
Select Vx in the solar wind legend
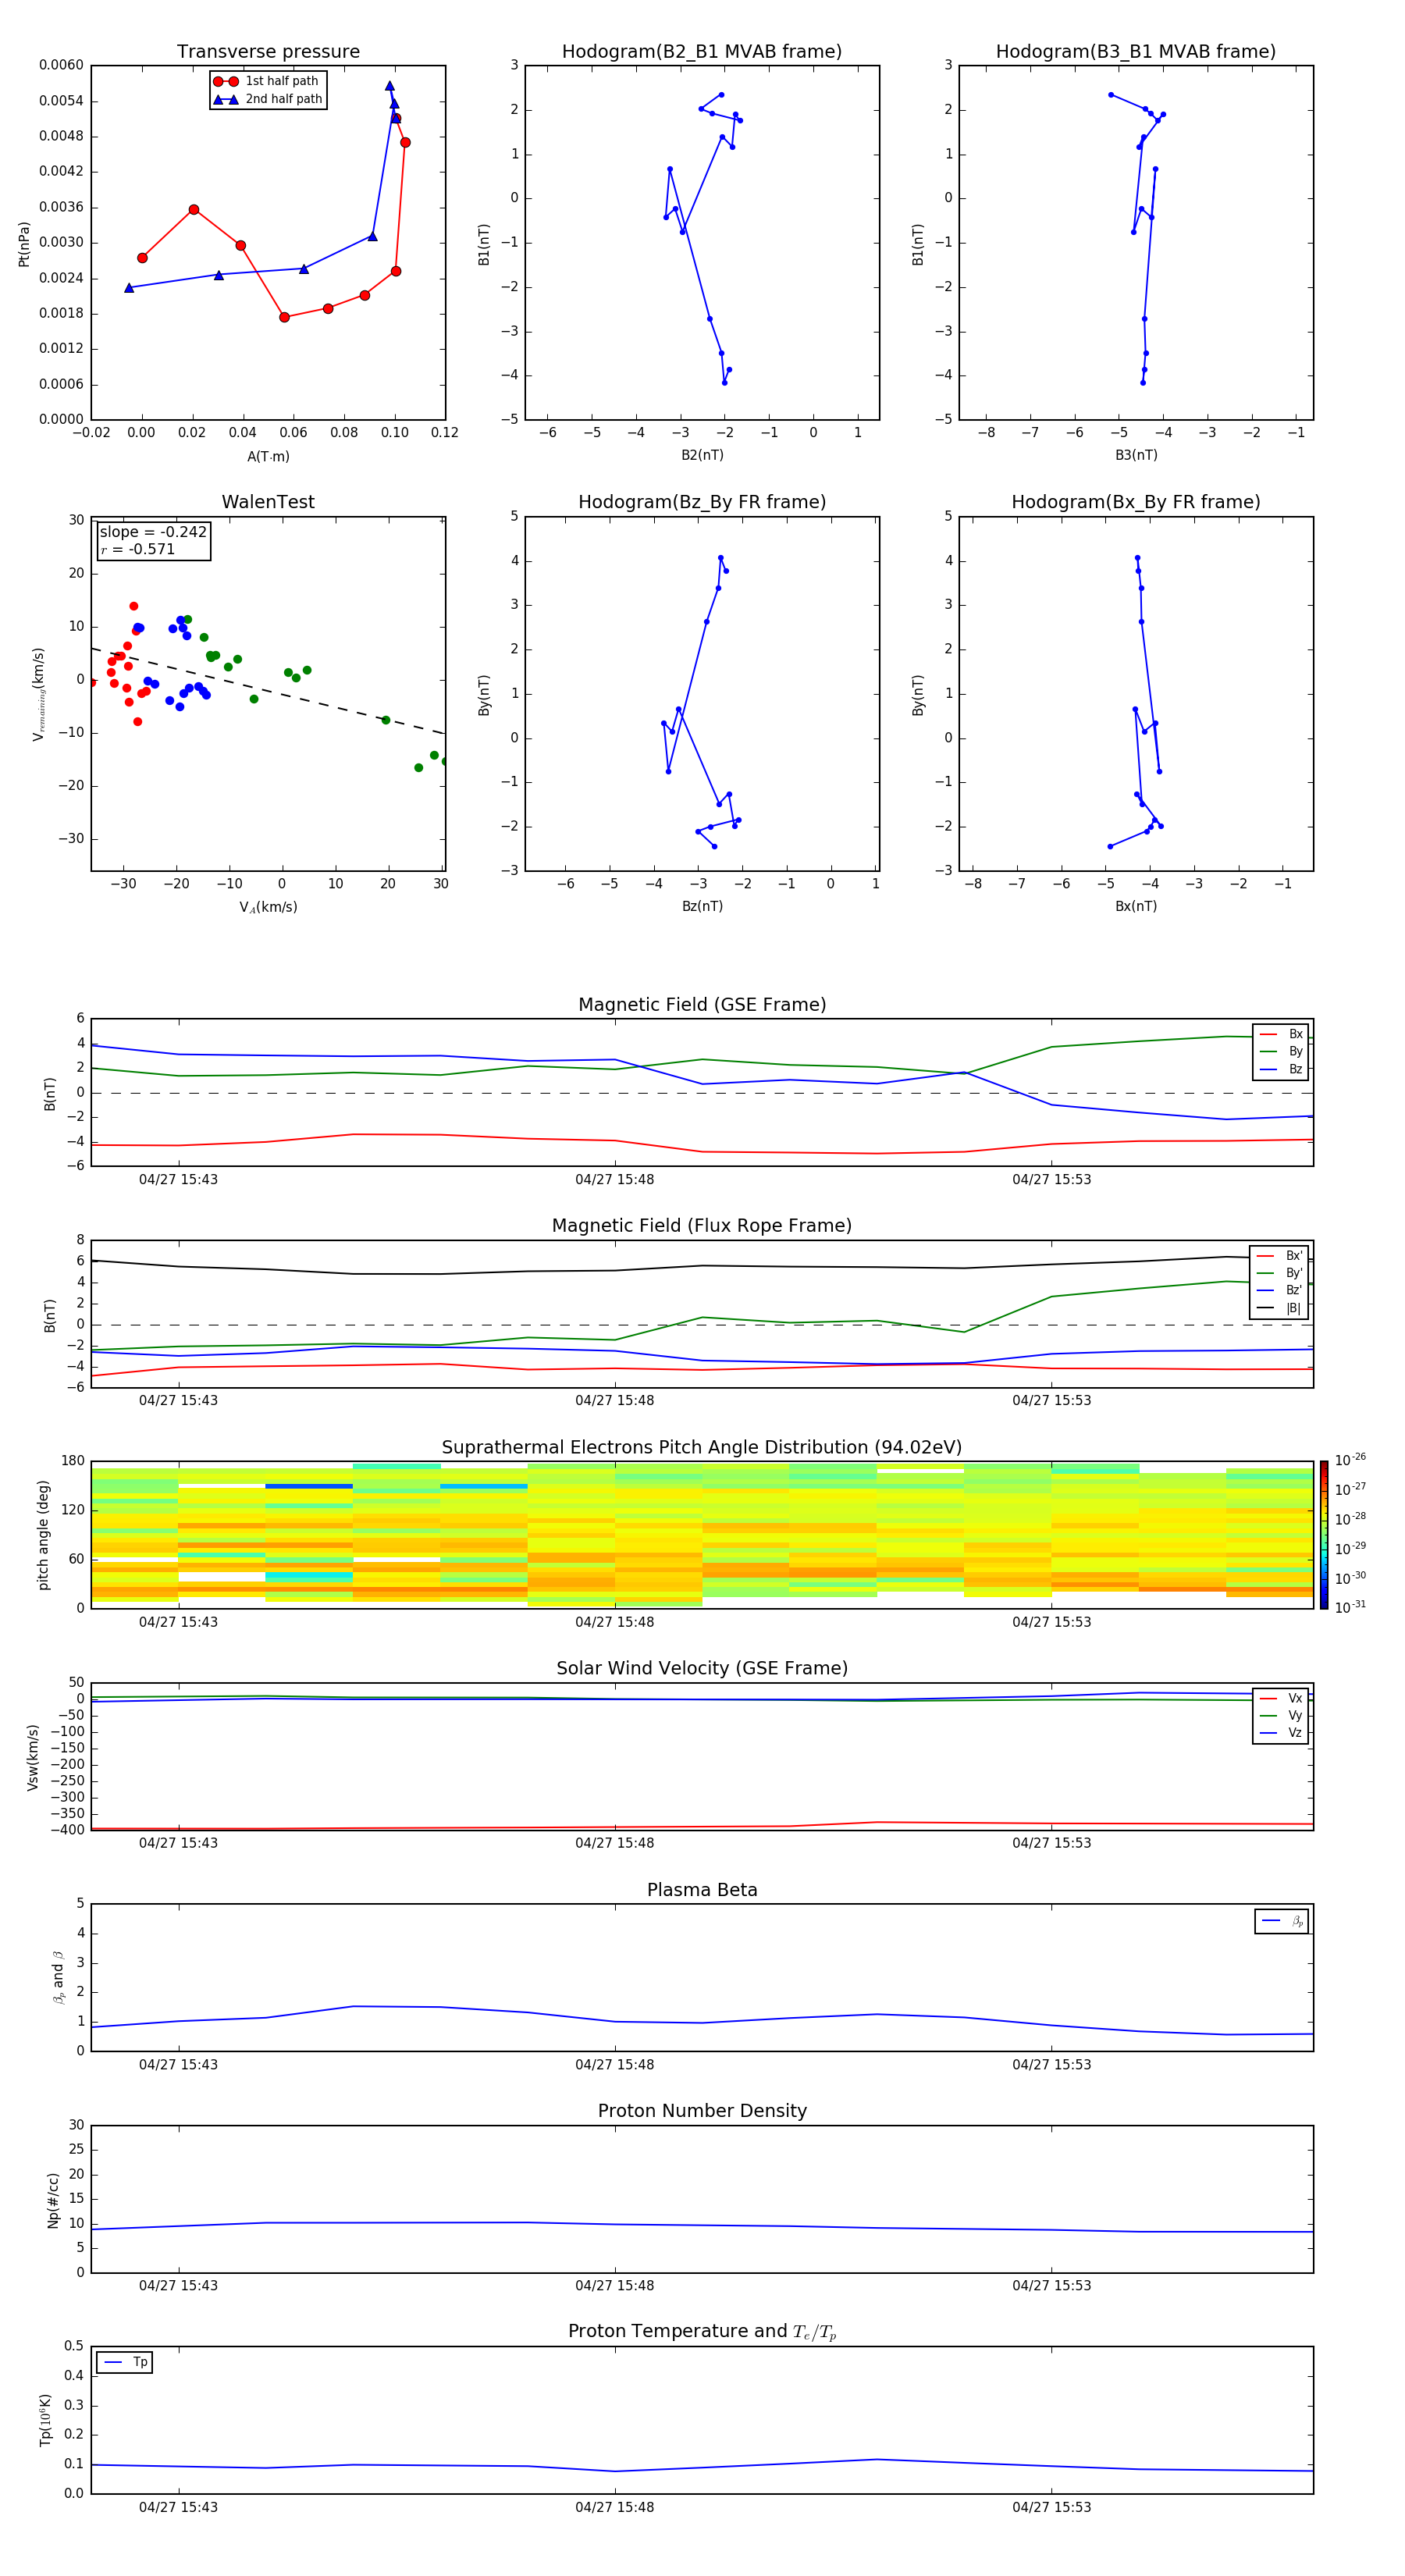pos(1281,1698)
